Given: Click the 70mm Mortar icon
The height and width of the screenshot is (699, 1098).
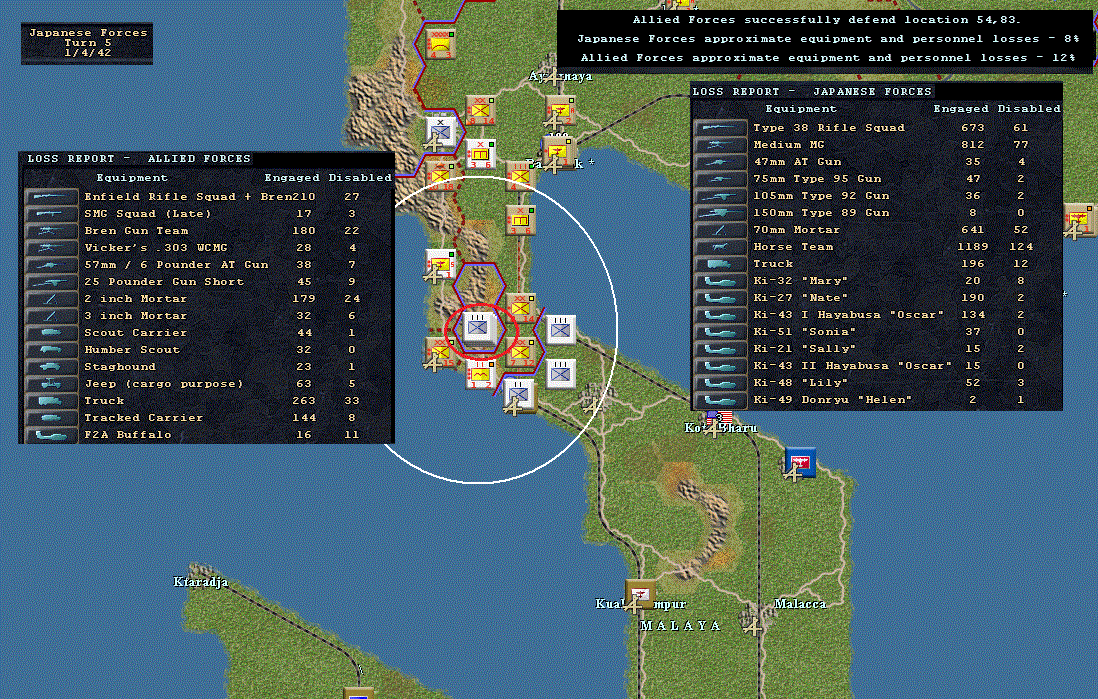Looking at the screenshot, I should coord(721,230).
